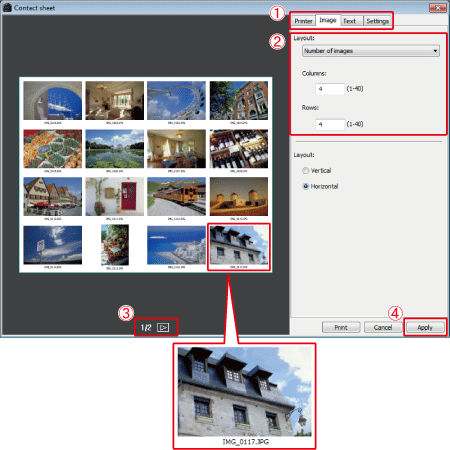This screenshot has height=450, width=450.
Task: Click the Print button
Action: pos(341,327)
